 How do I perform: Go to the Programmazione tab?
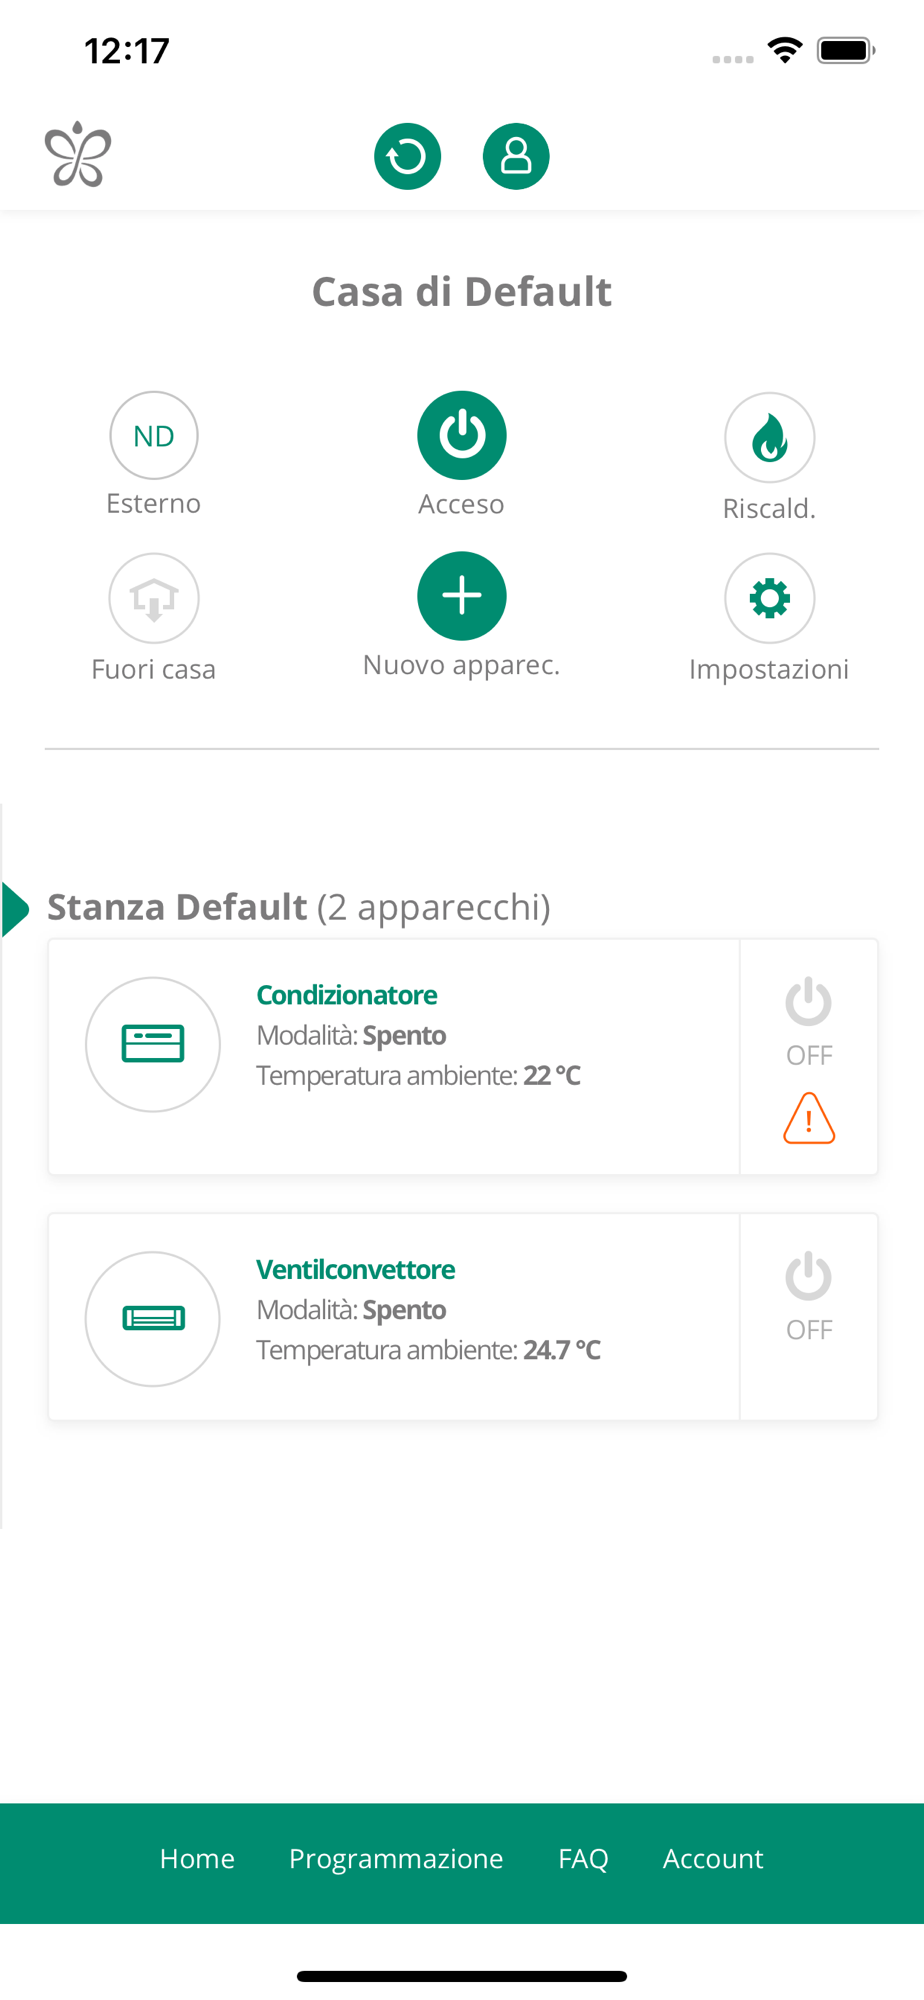pyautogui.click(x=396, y=1858)
